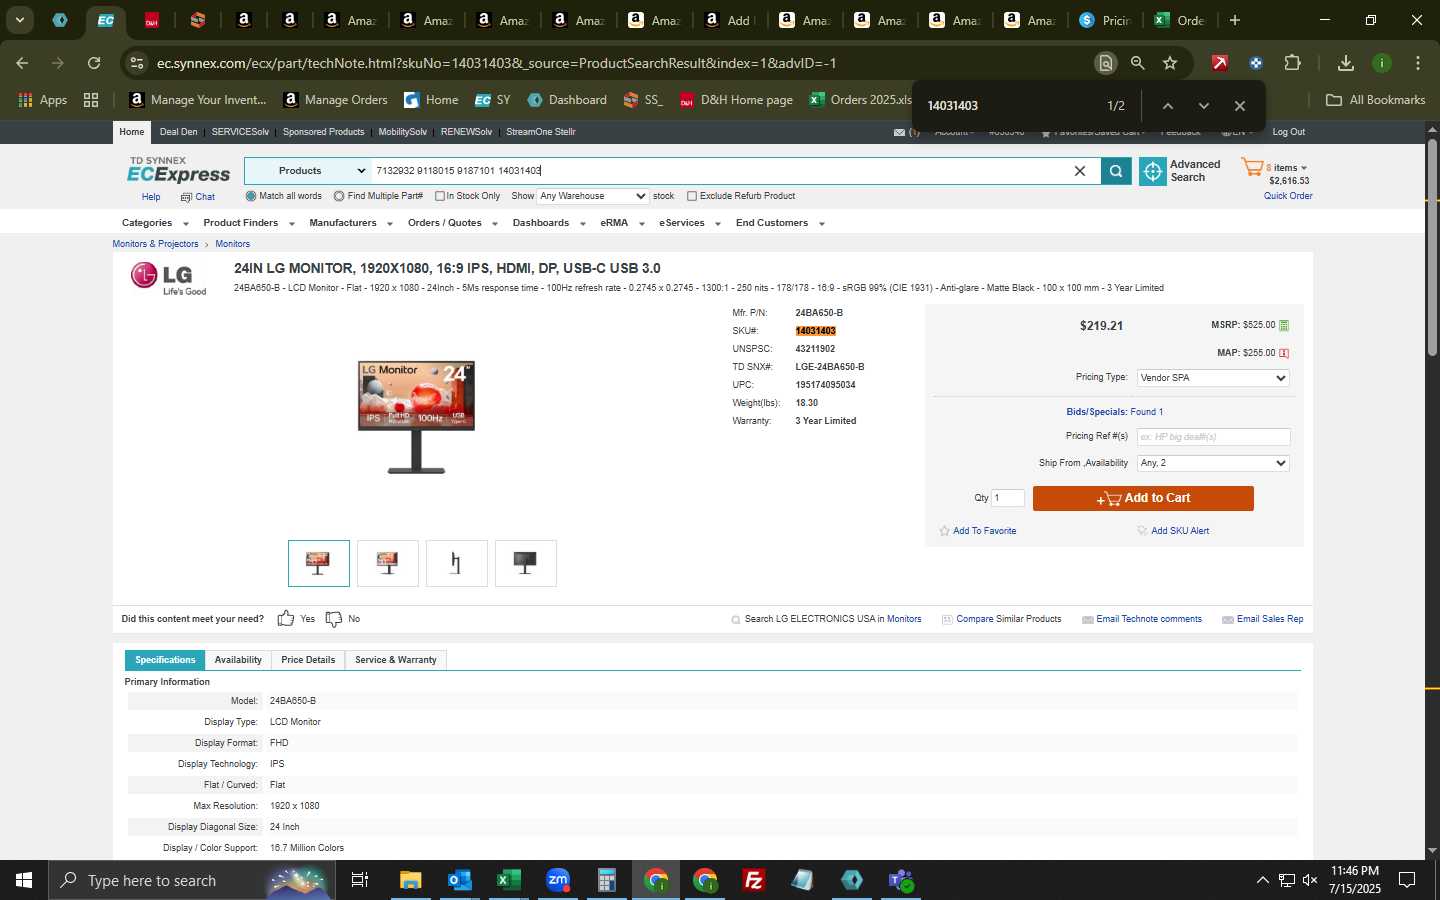Switch to Price Details tab

point(308,660)
